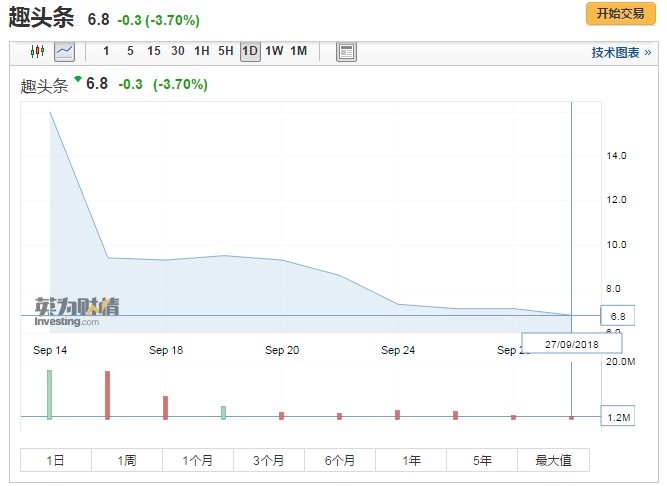Click the 20.0M volume axis label
Image resolution: width=667 pixels, height=486 pixels.
click(621, 361)
